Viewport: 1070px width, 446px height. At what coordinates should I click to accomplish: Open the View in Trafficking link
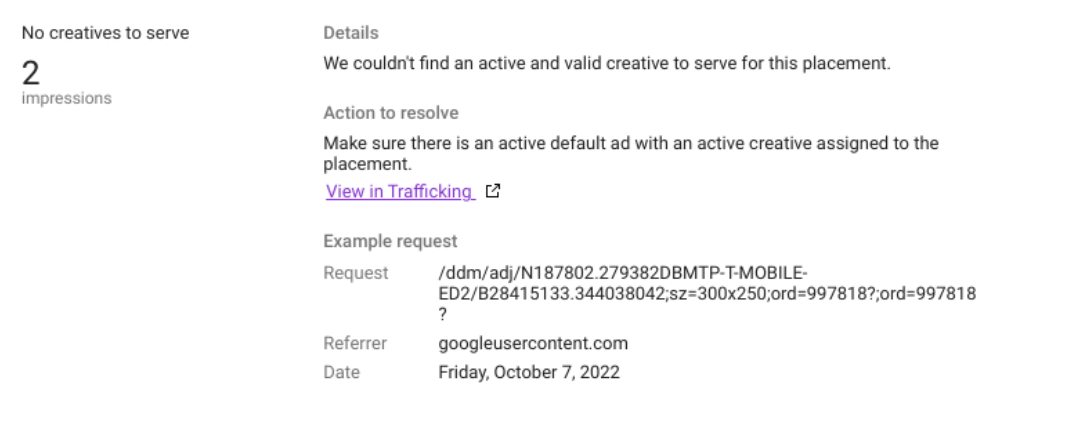(400, 192)
